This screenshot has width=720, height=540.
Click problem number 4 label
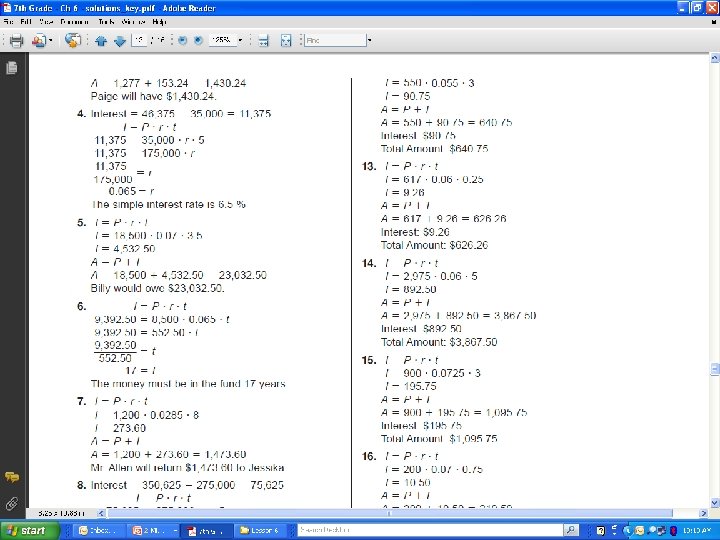click(x=81, y=113)
